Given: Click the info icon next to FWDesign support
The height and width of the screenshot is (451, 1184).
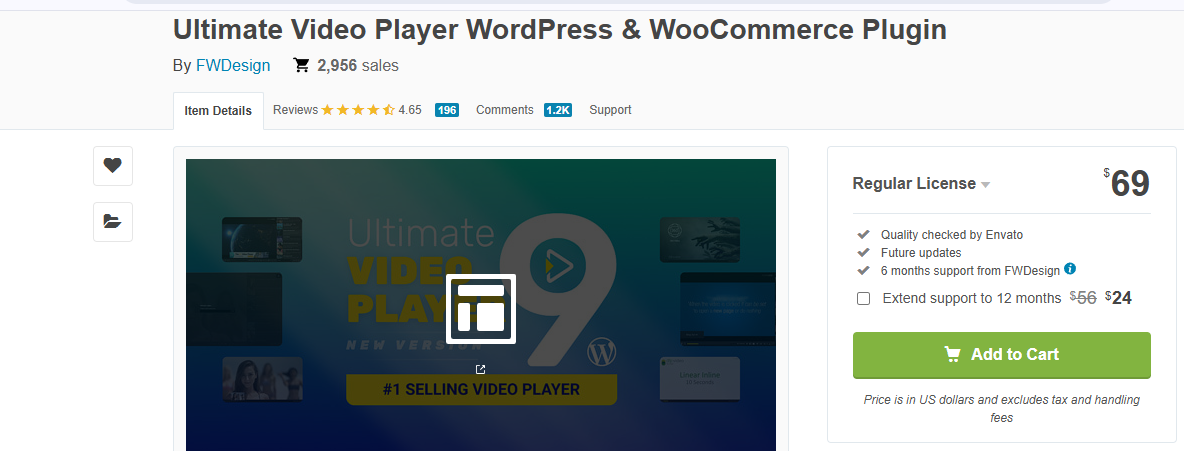Looking at the screenshot, I should pyautogui.click(x=1070, y=269).
